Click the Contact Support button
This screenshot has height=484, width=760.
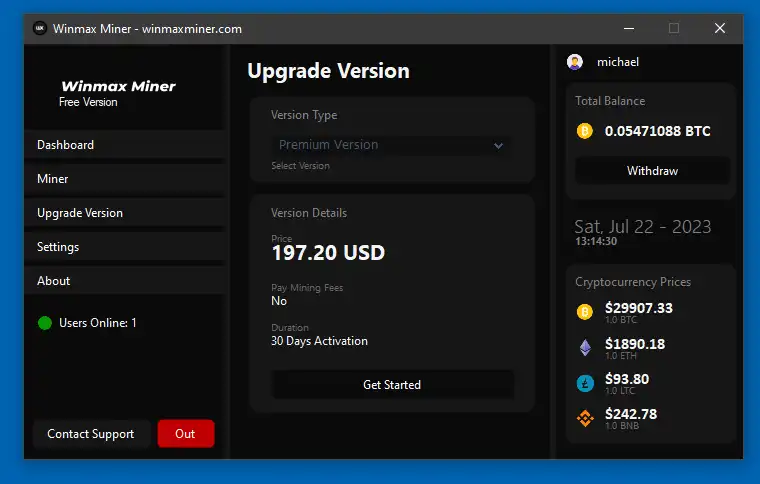[91, 434]
